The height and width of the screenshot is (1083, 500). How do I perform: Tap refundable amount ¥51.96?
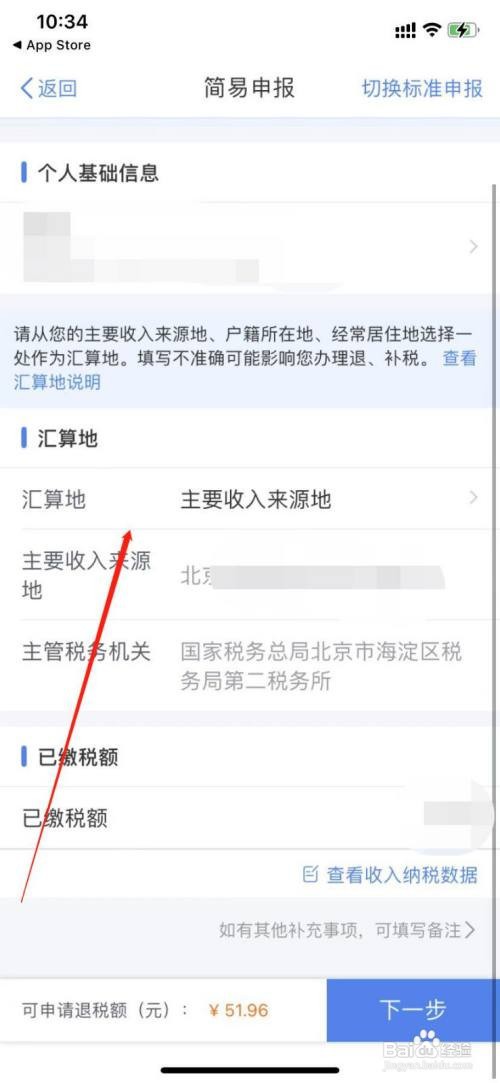(238, 1010)
